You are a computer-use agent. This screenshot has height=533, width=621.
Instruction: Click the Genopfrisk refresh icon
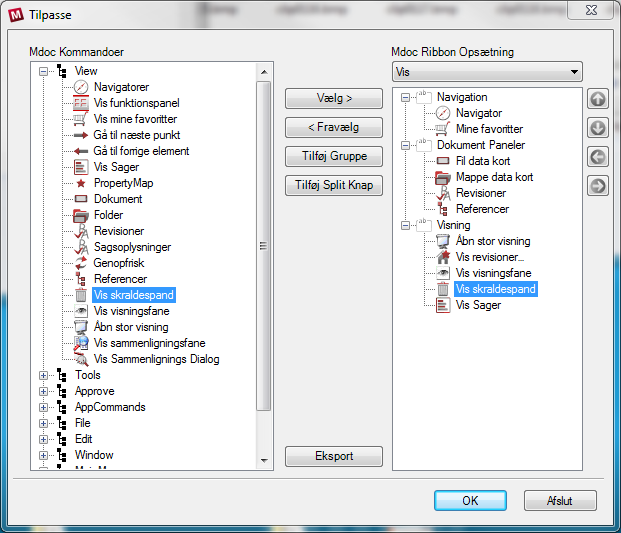(x=81, y=263)
